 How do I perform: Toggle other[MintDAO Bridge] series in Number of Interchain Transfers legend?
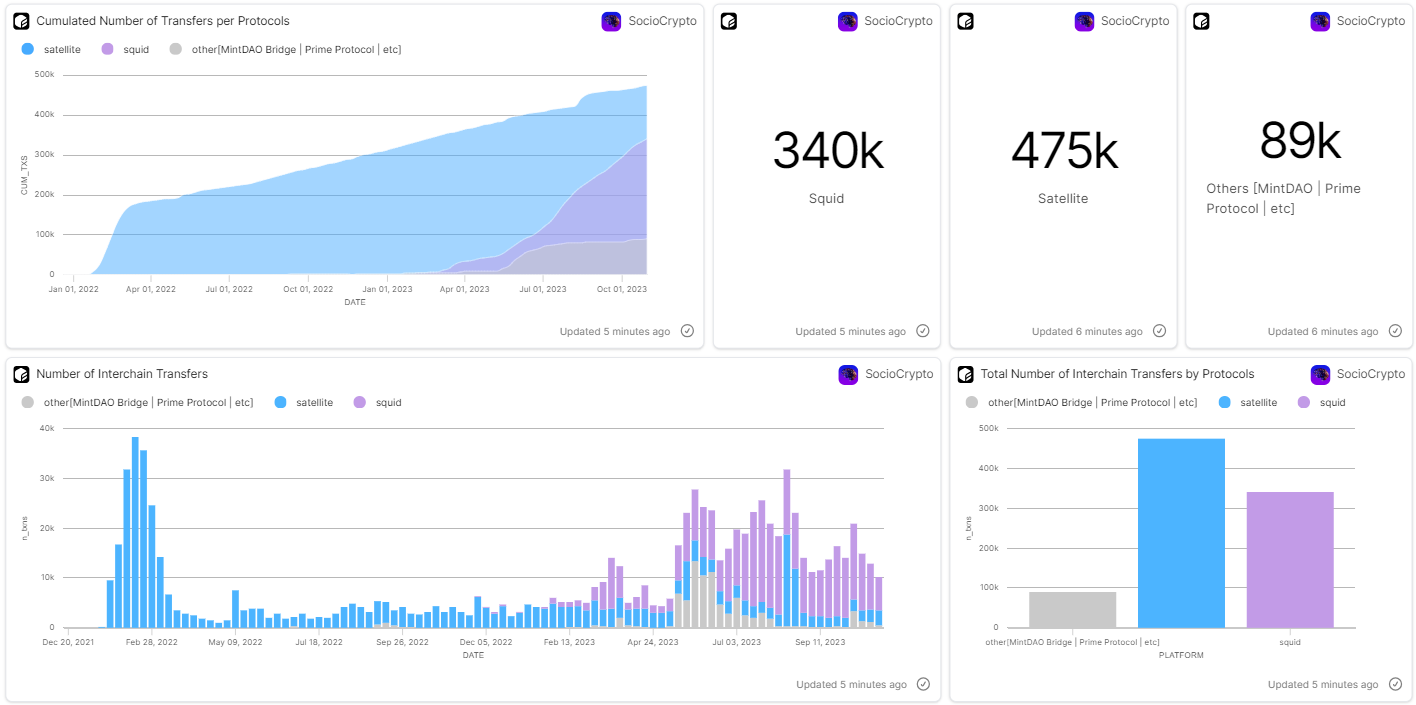(x=137, y=402)
